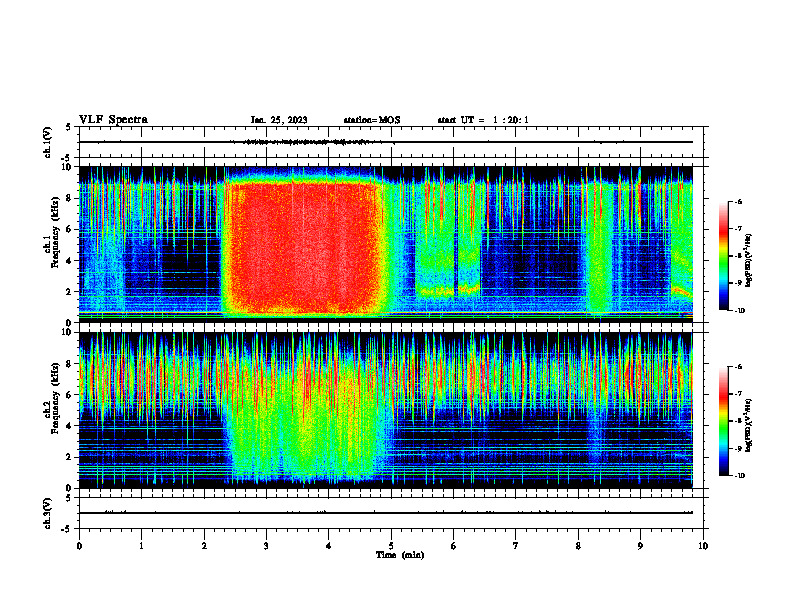Click the "start UT = 1 : 20: 1" text
The width and height of the screenshot is (792, 612).
(x=483, y=120)
